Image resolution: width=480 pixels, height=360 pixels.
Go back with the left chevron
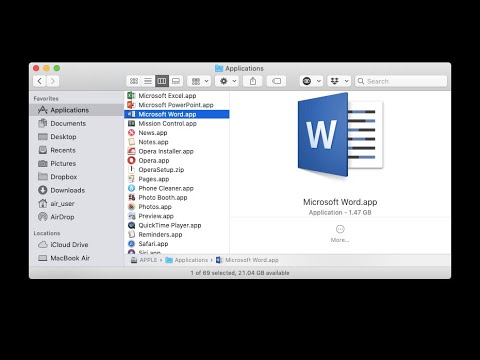point(39,81)
